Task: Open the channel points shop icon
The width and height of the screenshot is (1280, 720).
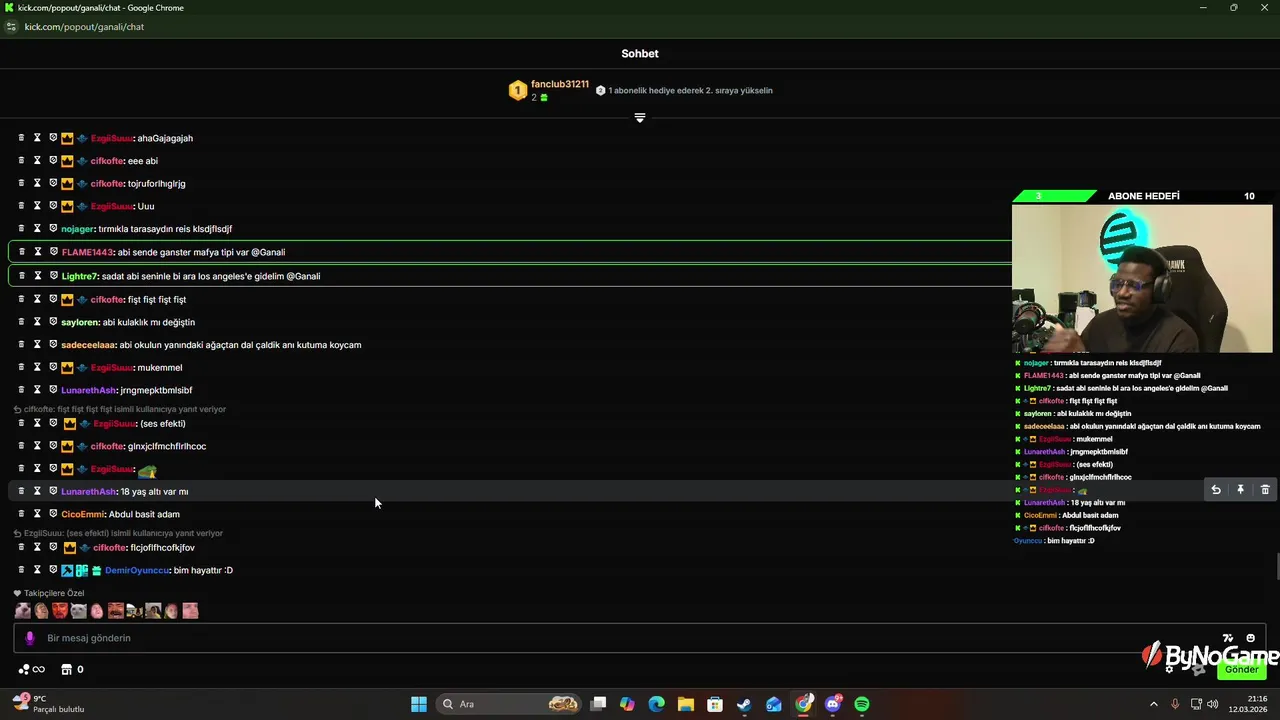Action: [x=67, y=669]
